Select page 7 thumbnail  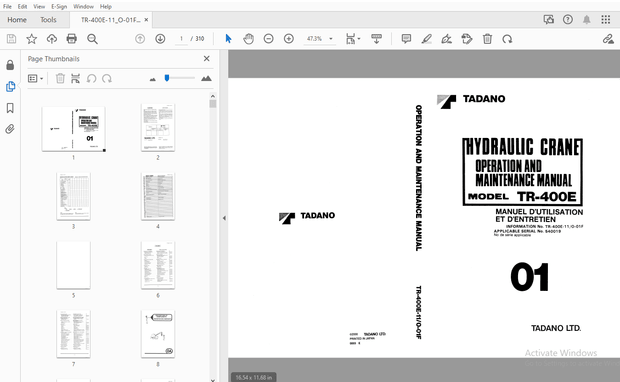click(x=74, y=334)
